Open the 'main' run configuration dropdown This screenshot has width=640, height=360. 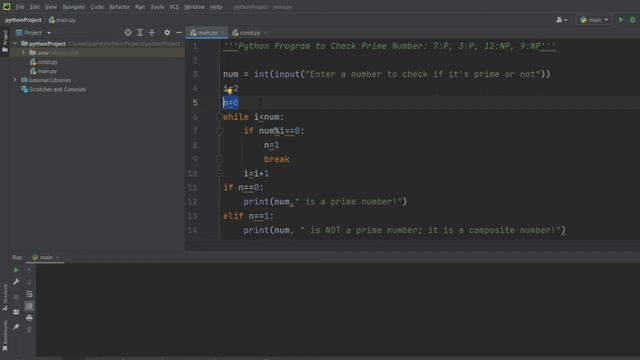(594, 20)
